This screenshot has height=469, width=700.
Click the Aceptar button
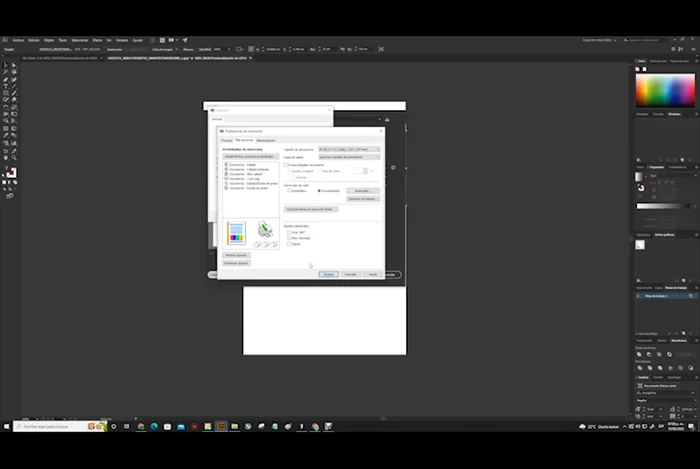[329, 273]
